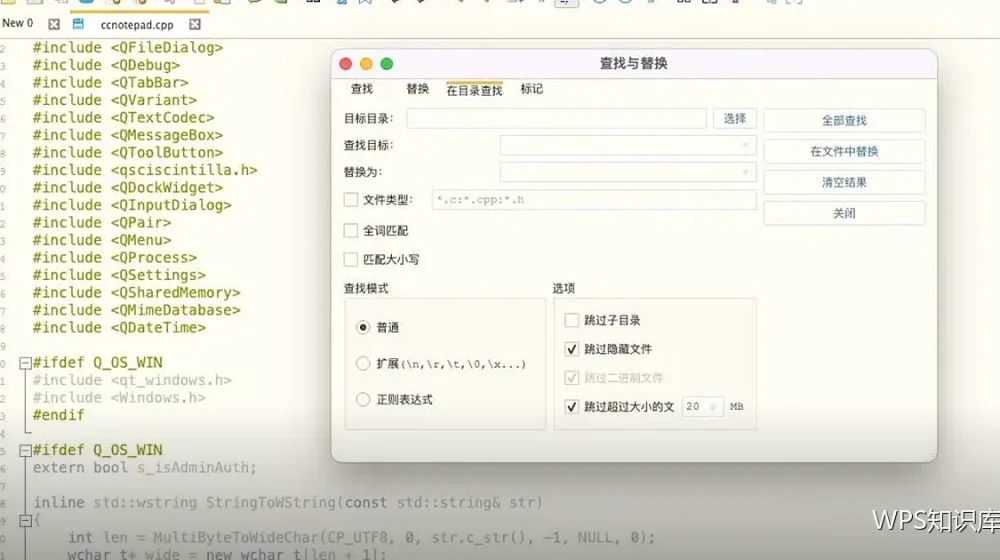The height and width of the screenshot is (560, 1000).
Task: Uncheck the 跳过超过大小的文 checkbox
Action: coord(572,406)
